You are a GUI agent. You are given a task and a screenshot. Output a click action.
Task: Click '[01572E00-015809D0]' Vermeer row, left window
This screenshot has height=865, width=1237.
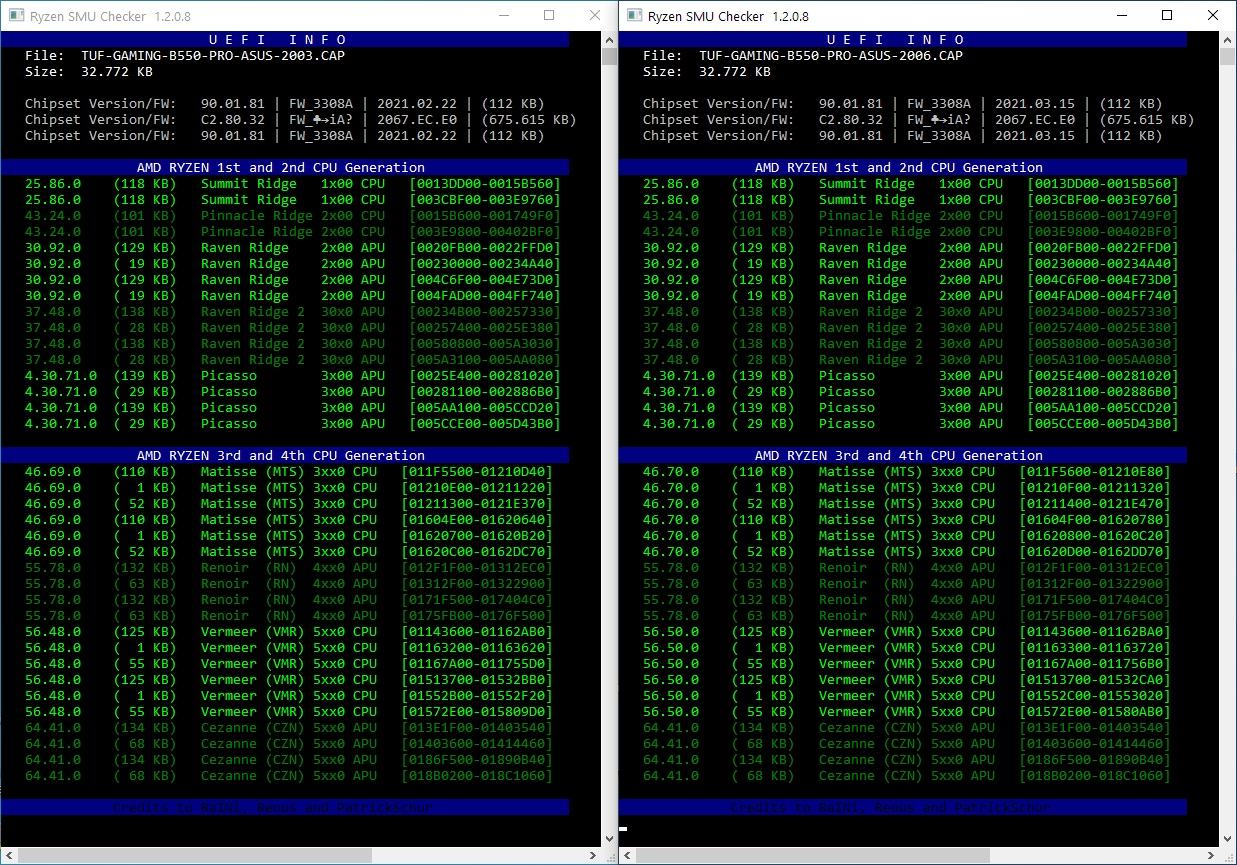[x=477, y=712]
